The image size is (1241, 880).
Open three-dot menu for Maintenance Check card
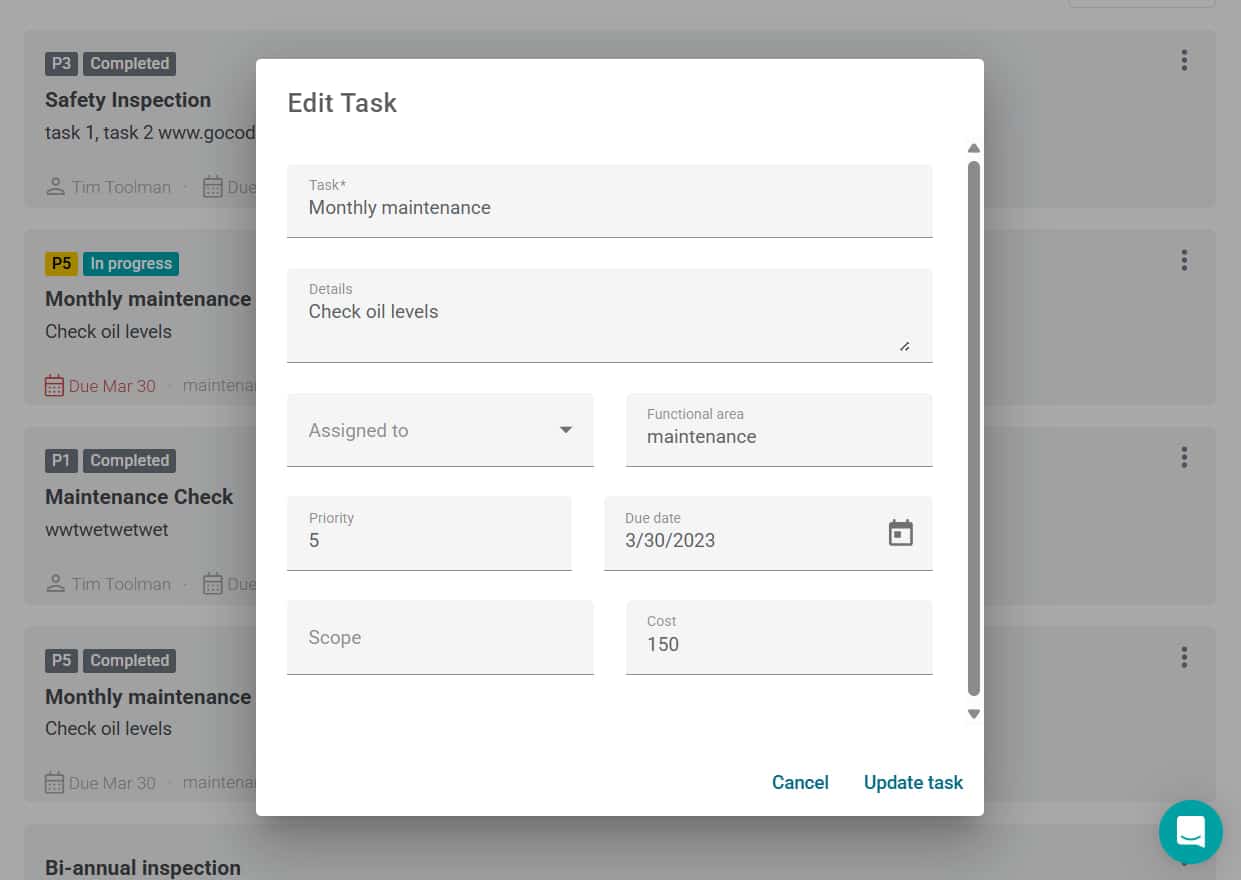(x=1184, y=457)
